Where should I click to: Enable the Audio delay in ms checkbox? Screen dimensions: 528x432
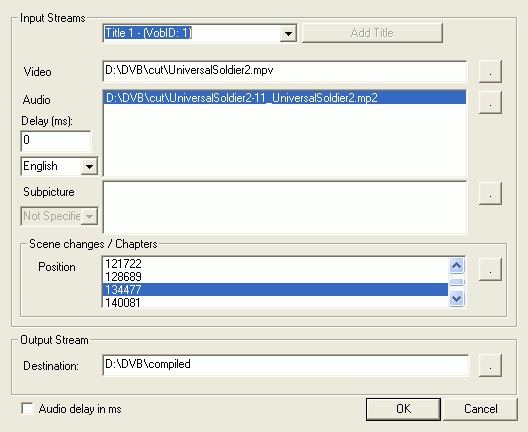pos(27,408)
